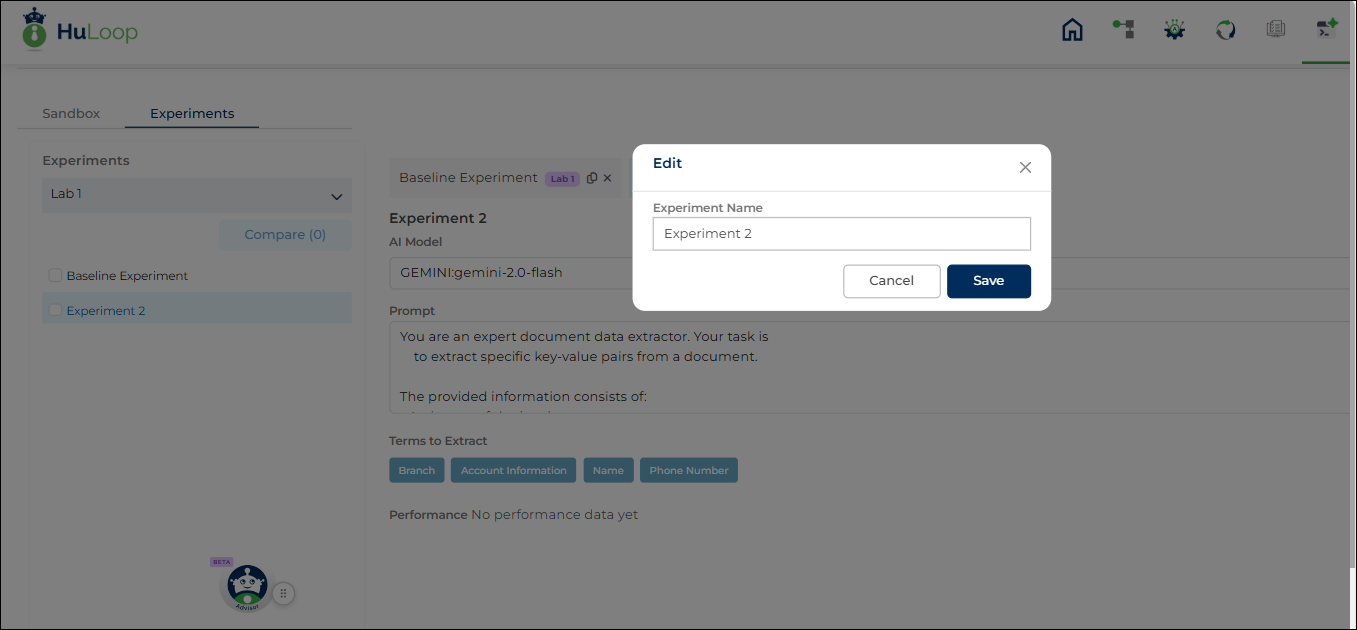Click the drag handle beside the Advisor
The width and height of the screenshot is (1357, 630).
tap(283, 594)
